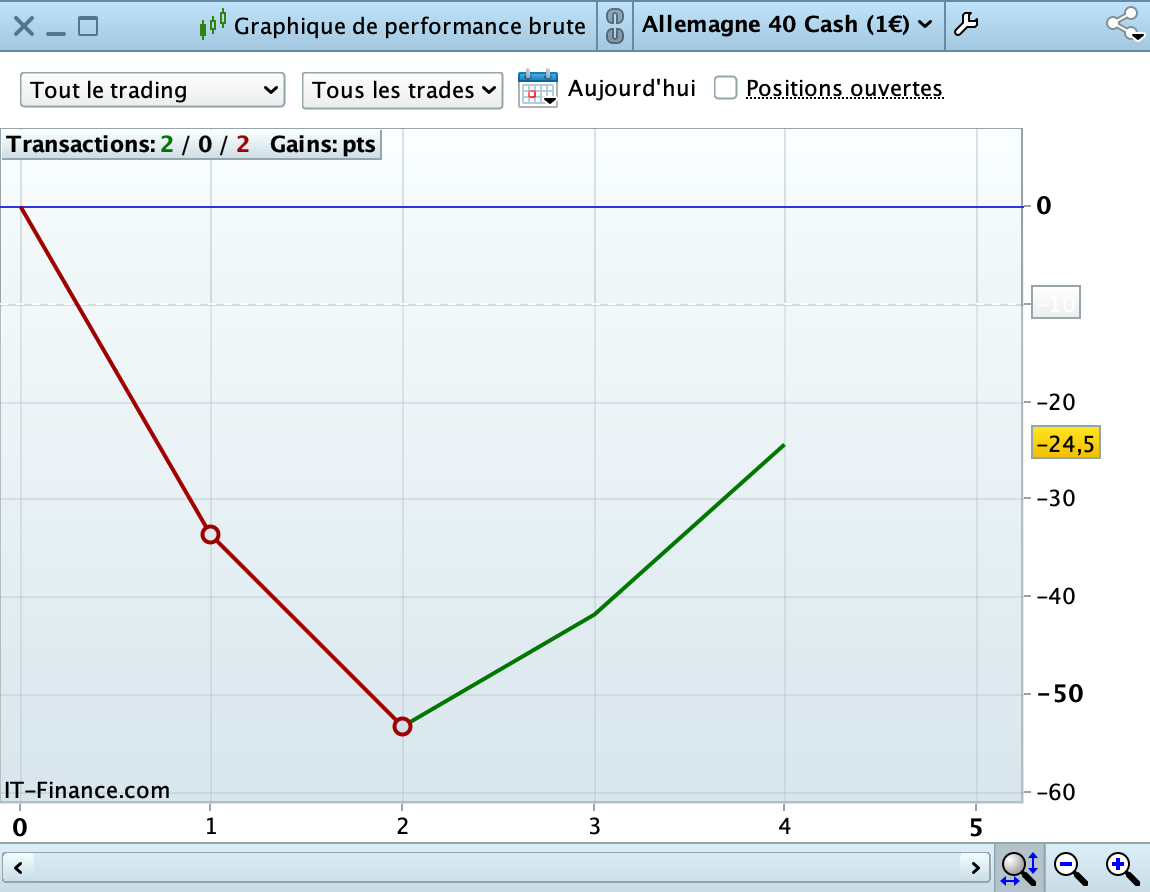Click the red circle marker at trade 1
1150x892 pixels.
point(210,534)
